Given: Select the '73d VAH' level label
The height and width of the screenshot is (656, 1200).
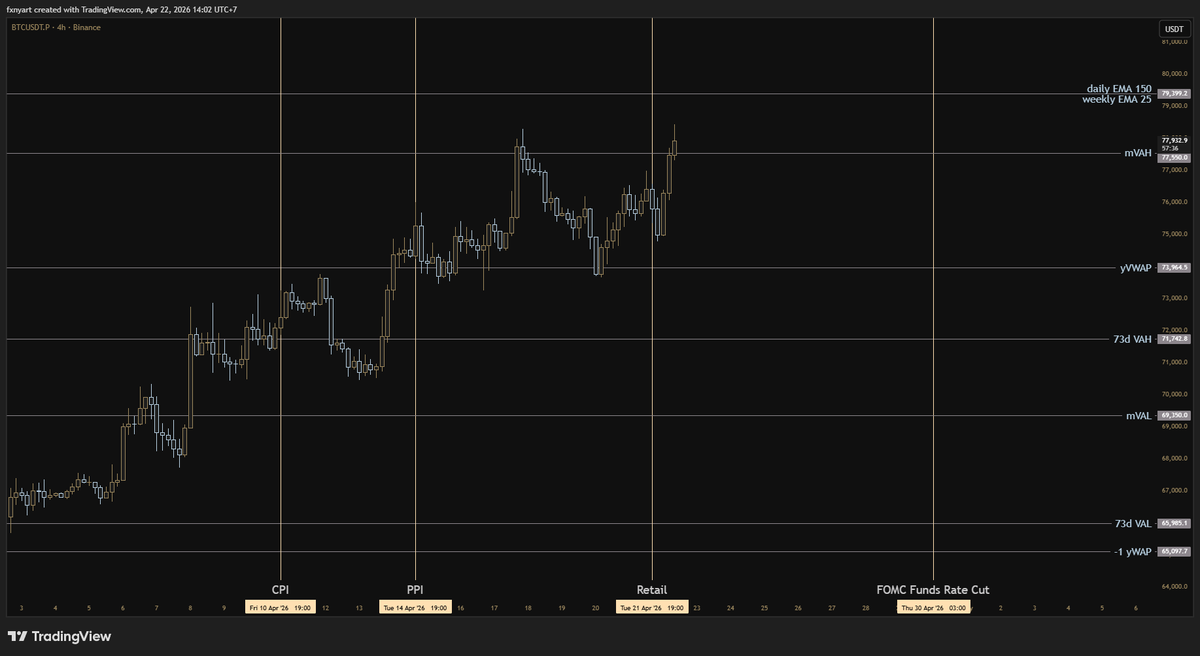Looking at the screenshot, I should (1131, 340).
